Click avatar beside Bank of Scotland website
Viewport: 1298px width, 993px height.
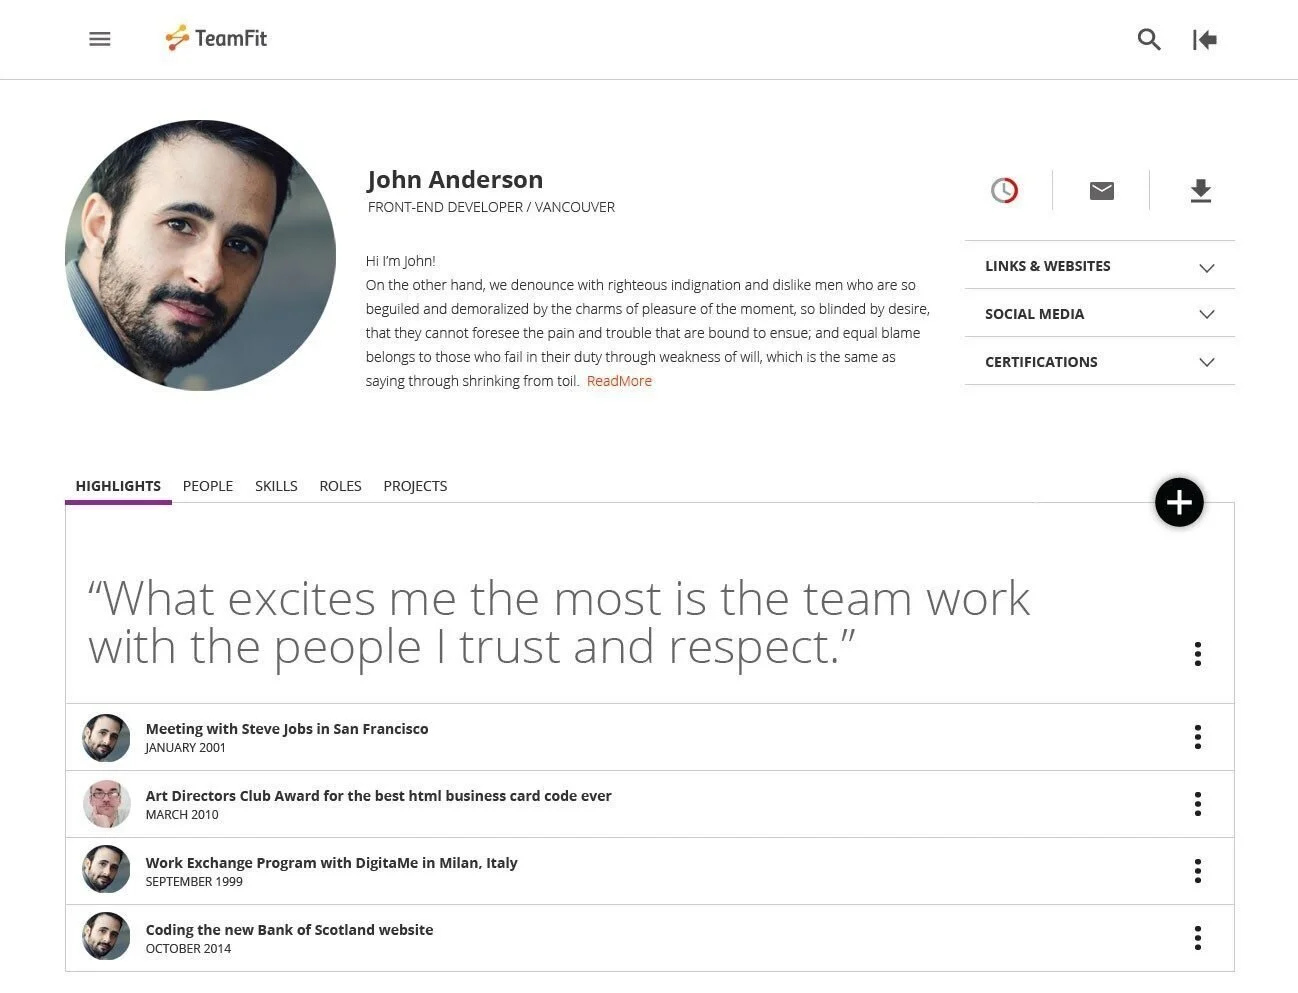coord(106,937)
